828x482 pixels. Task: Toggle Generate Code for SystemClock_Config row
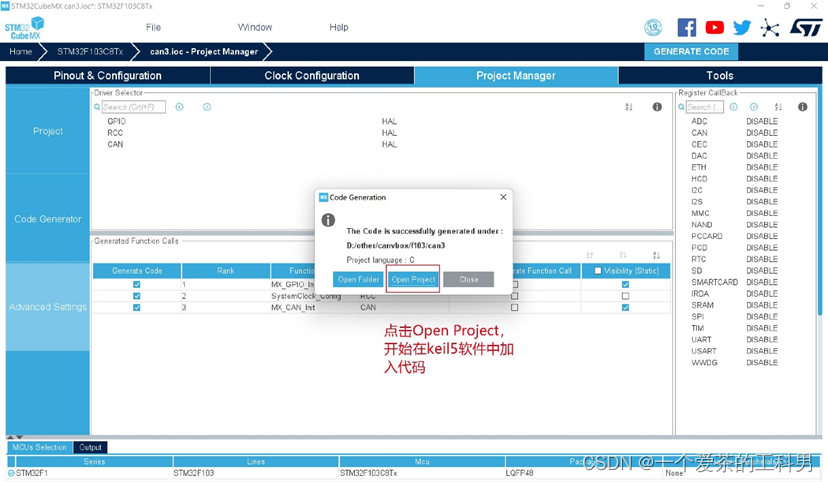[x=137, y=296]
